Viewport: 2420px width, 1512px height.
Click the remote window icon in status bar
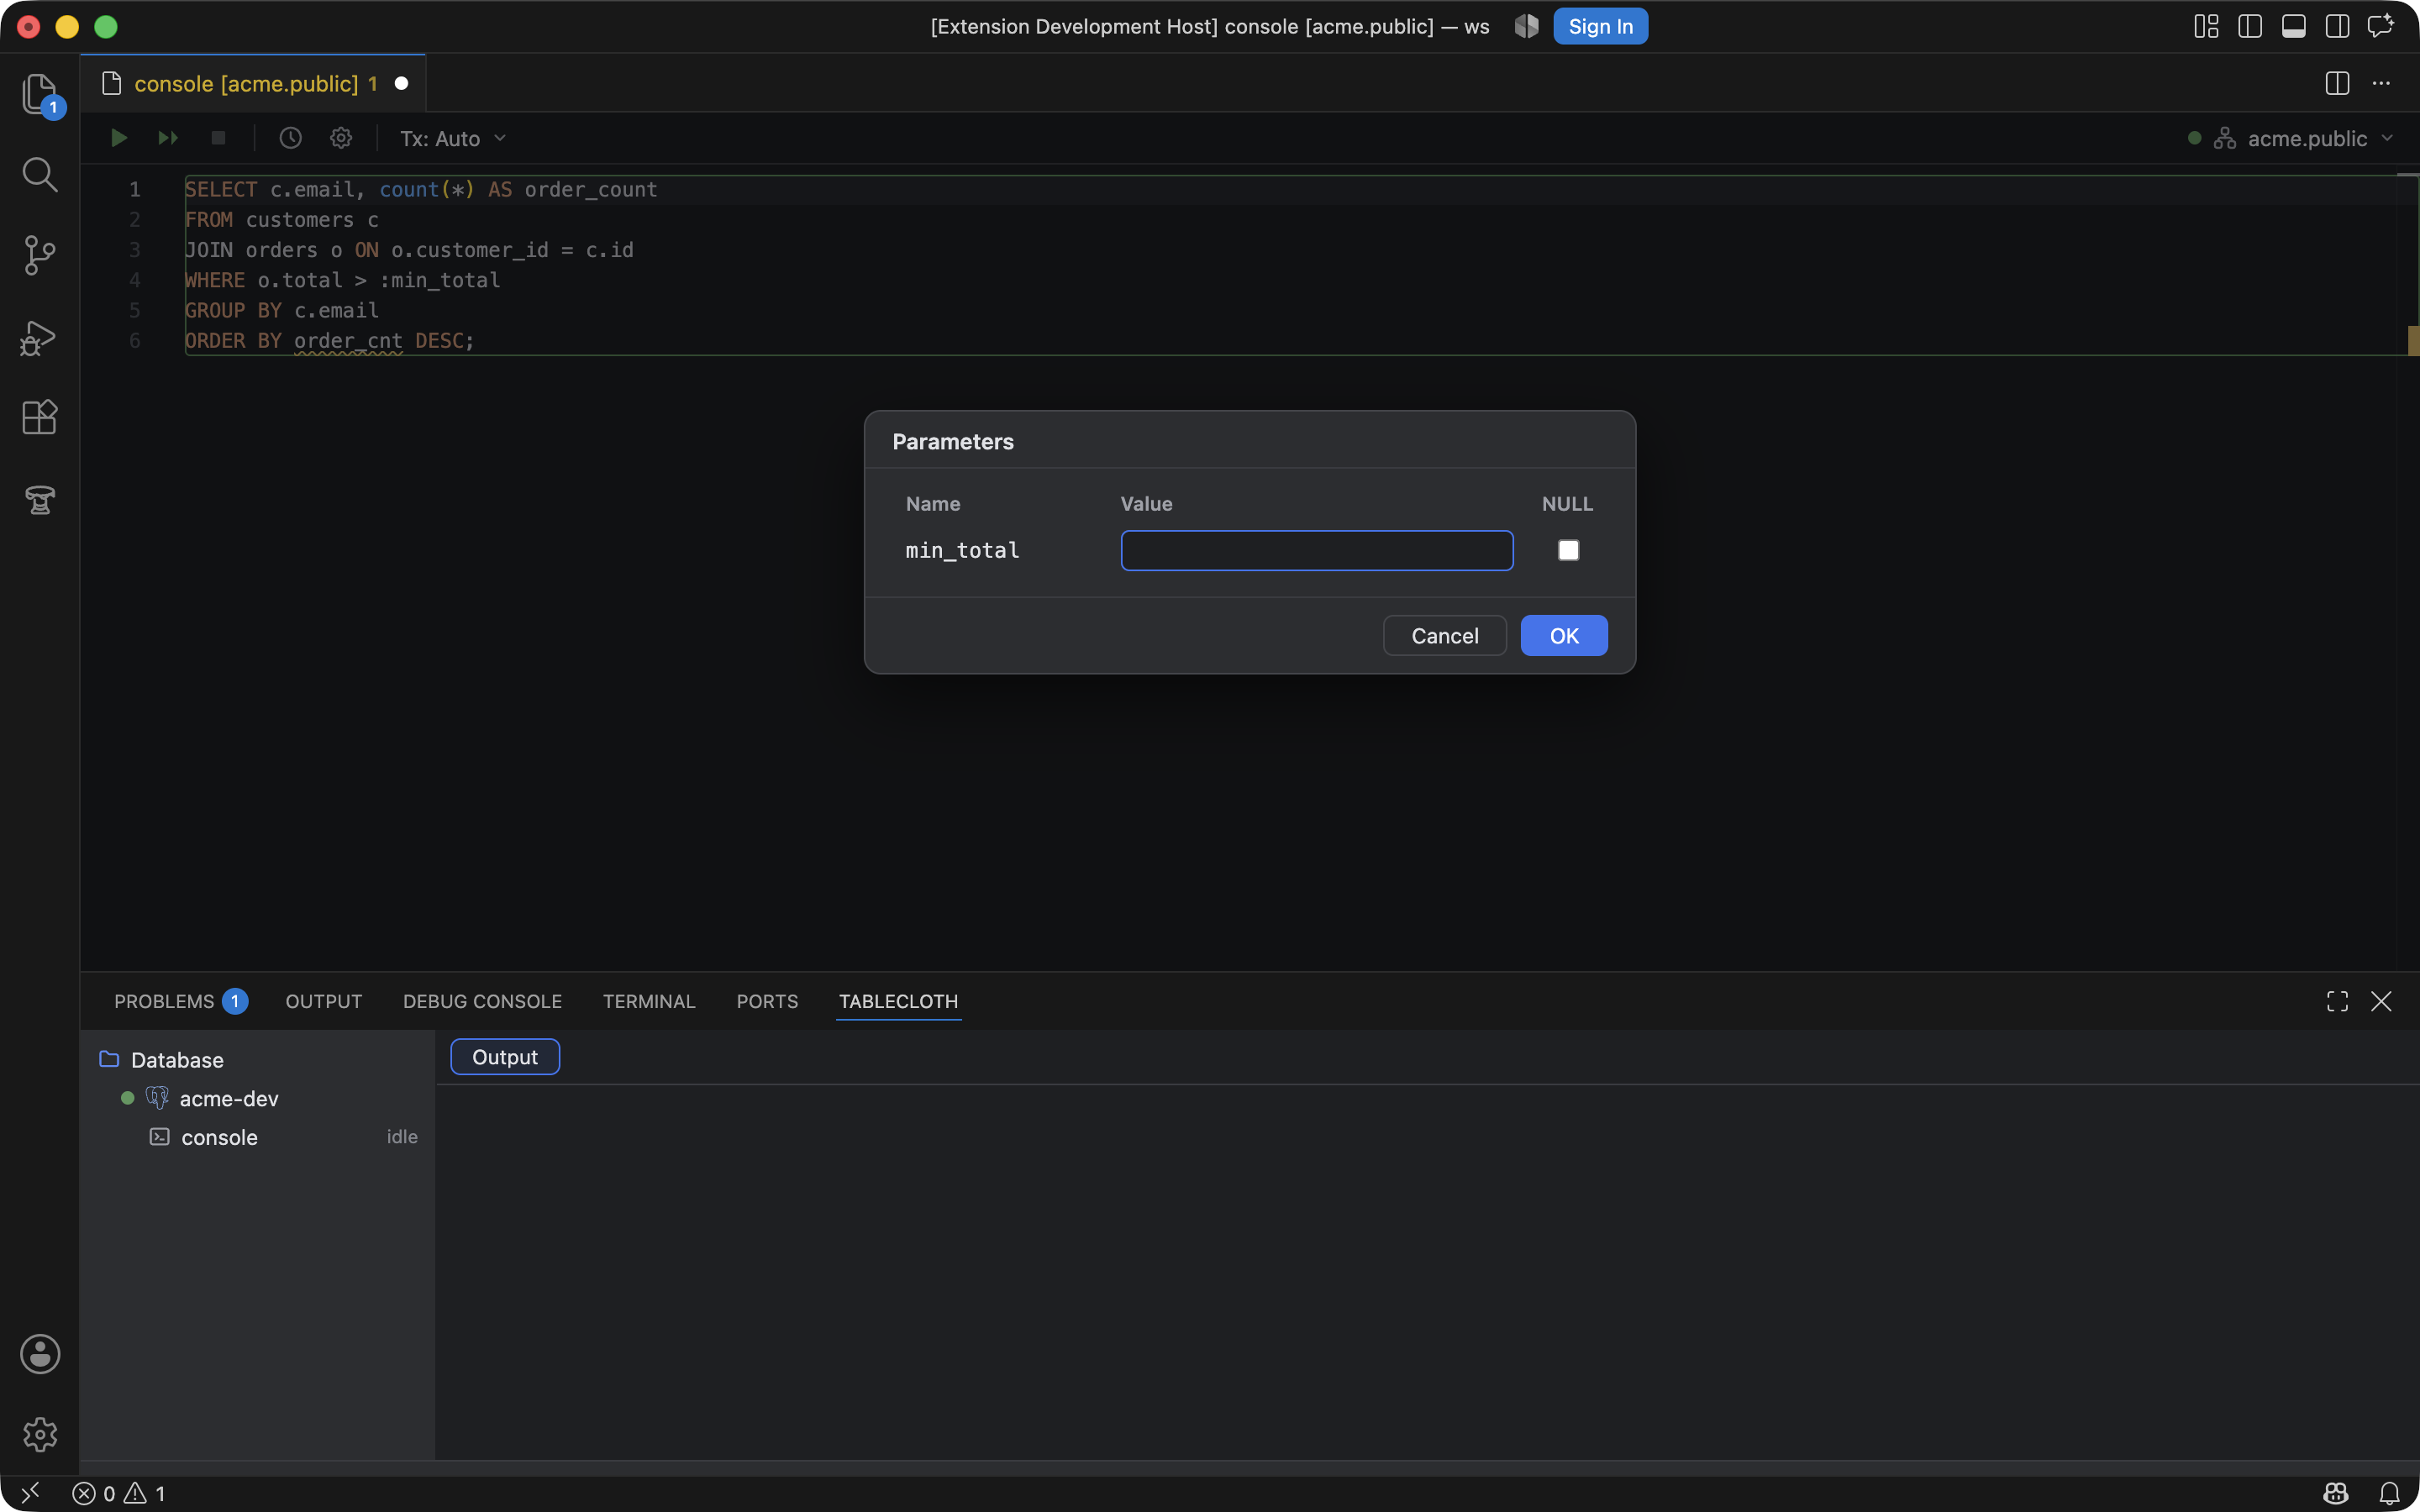pyautogui.click(x=30, y=1494)
